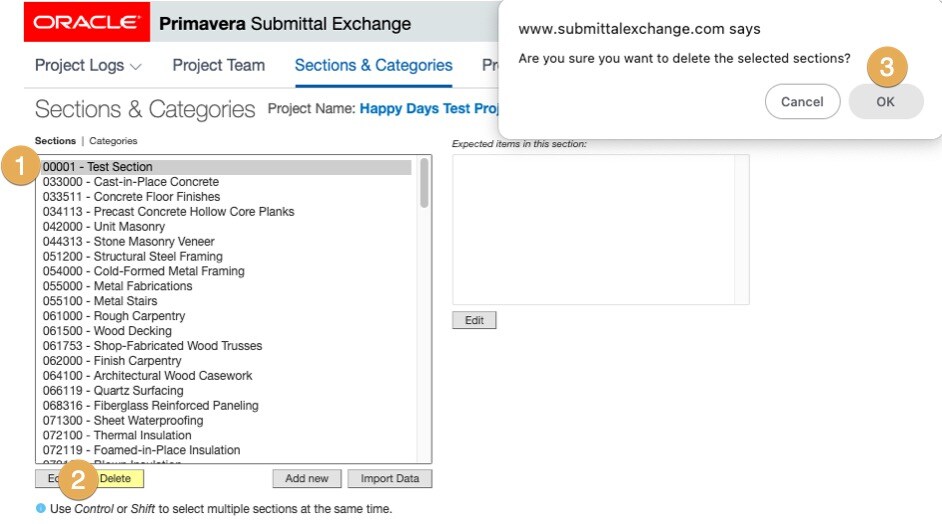Select the Sections sub-tab
The height and width of the screenshot is (524, 942).
click(x=55, y=141)
